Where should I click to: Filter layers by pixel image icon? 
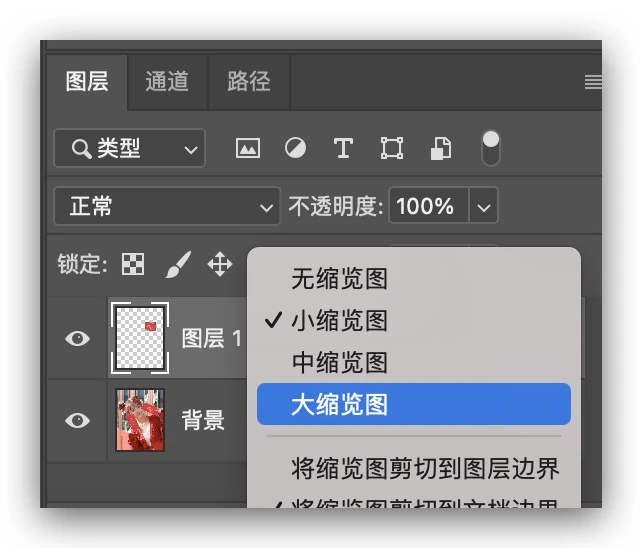tap(247, 149)
